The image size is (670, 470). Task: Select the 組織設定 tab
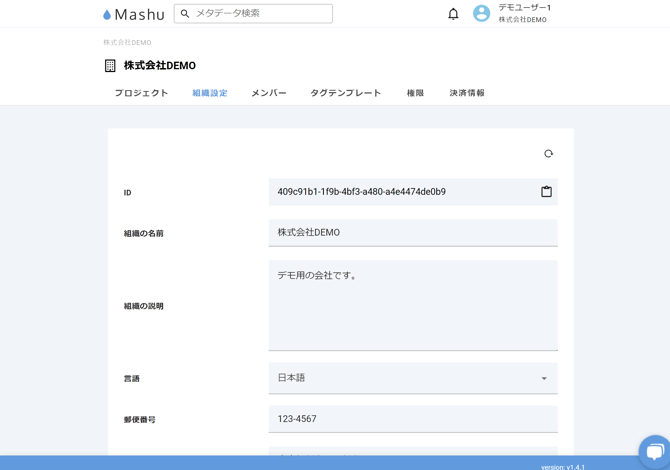click(x=210, y=93)
